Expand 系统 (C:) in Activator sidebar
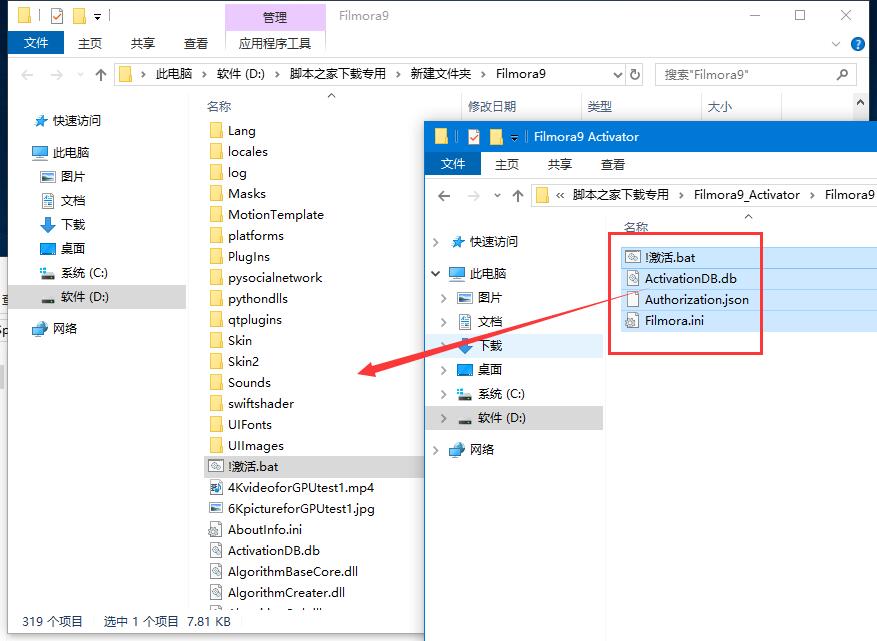The height and width of the screenshot is (641, 877). [x=444, y=394]
